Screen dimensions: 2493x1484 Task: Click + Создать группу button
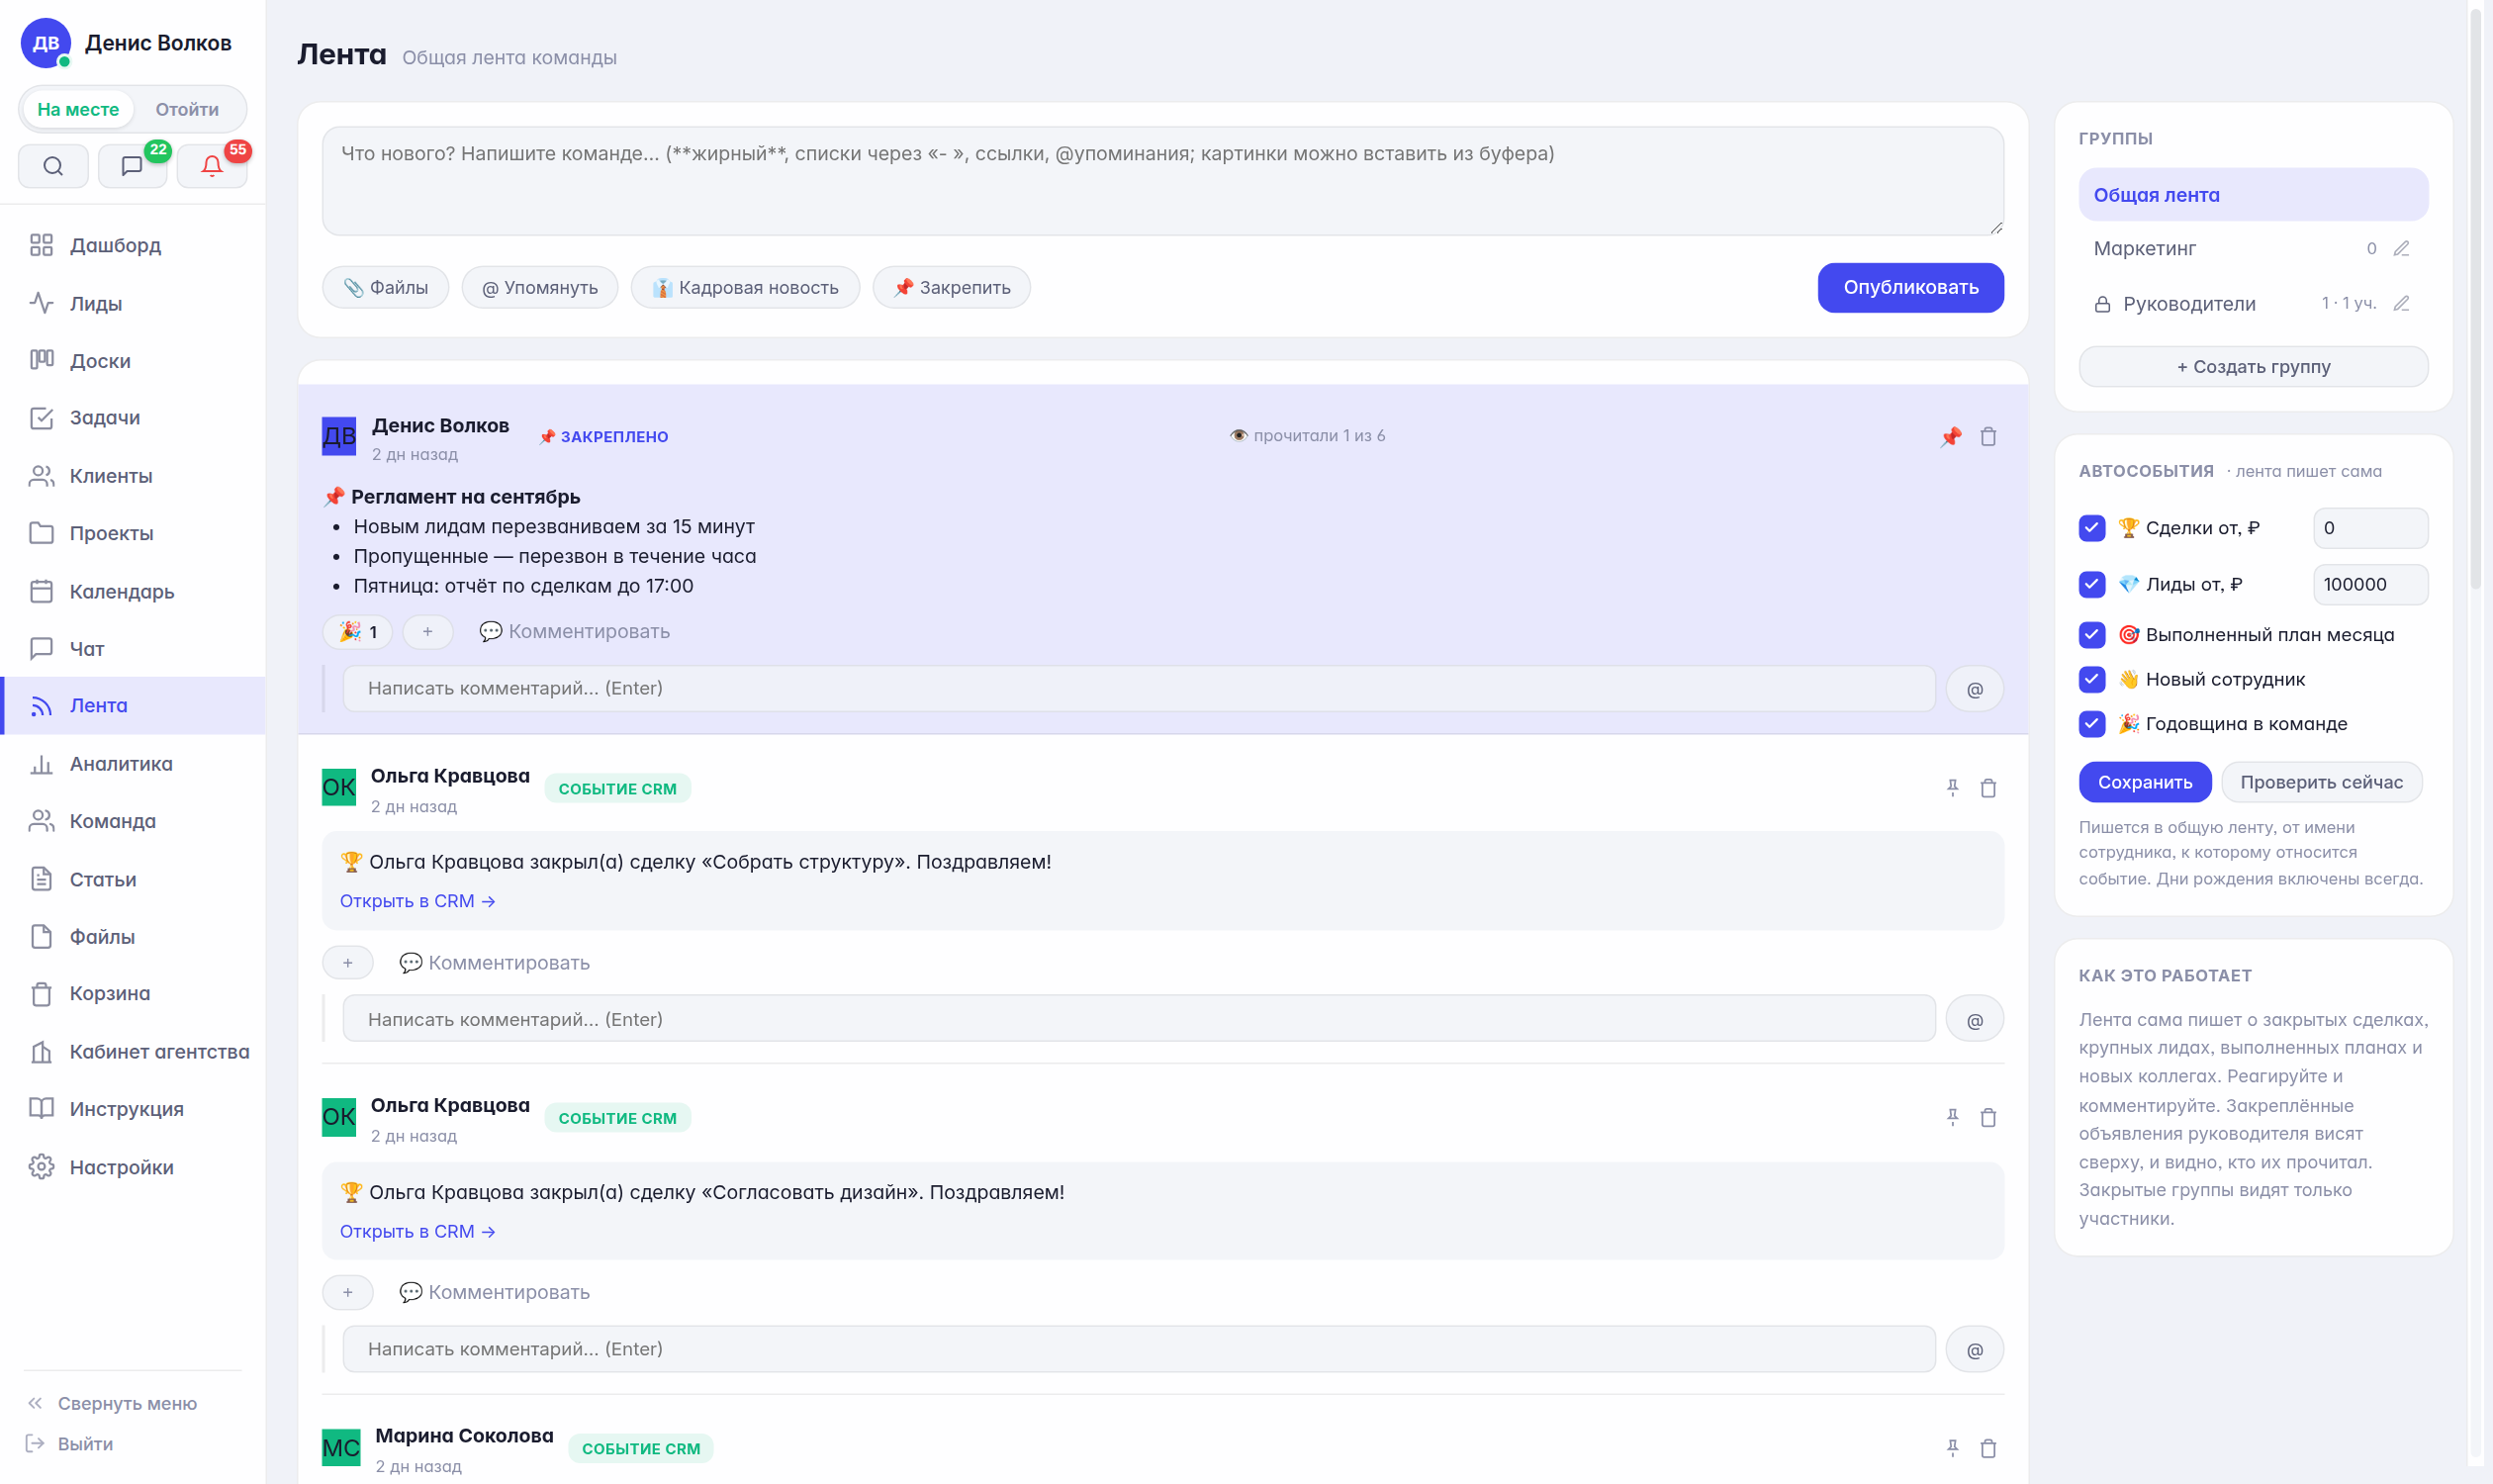pyautogui.click(x=2253, y=367)
